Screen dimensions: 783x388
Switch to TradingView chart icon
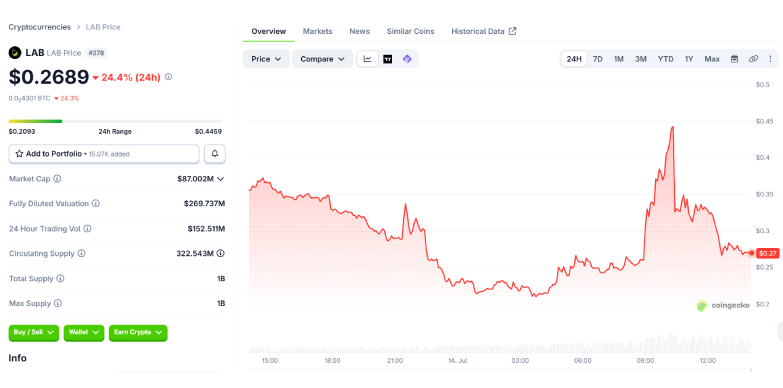388,59
